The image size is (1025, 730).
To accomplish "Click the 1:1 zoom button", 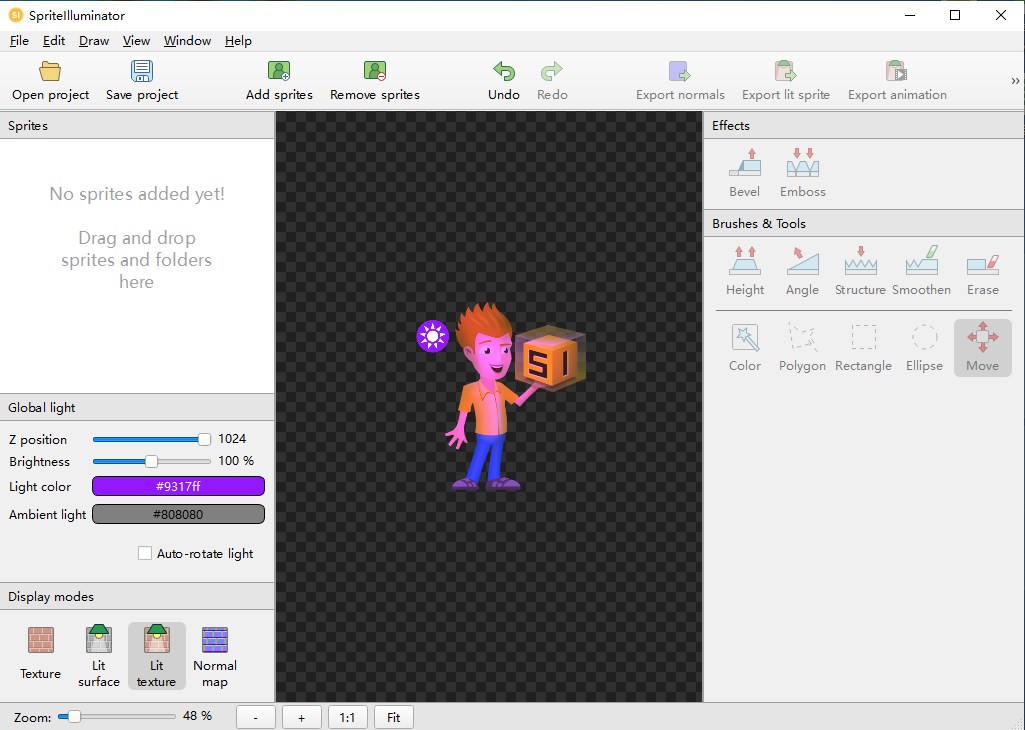I will [x=347, y=717].
